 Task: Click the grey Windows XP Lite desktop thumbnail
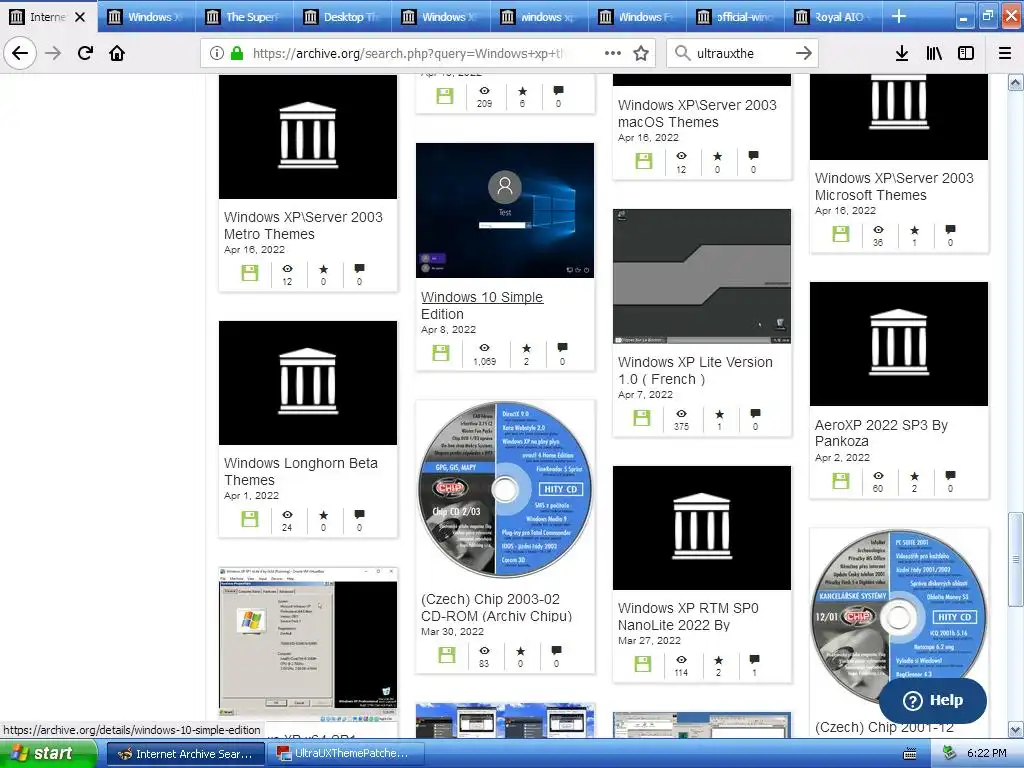pyautogui.click(x=701, y=276)
